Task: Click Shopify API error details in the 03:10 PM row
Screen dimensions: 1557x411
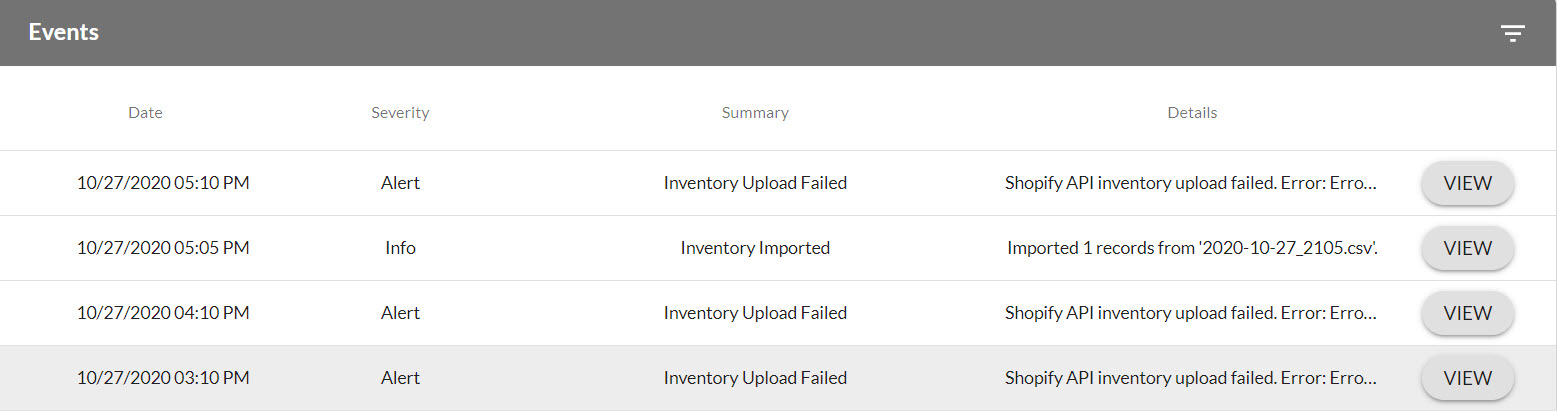Action: pos(1190,378)
